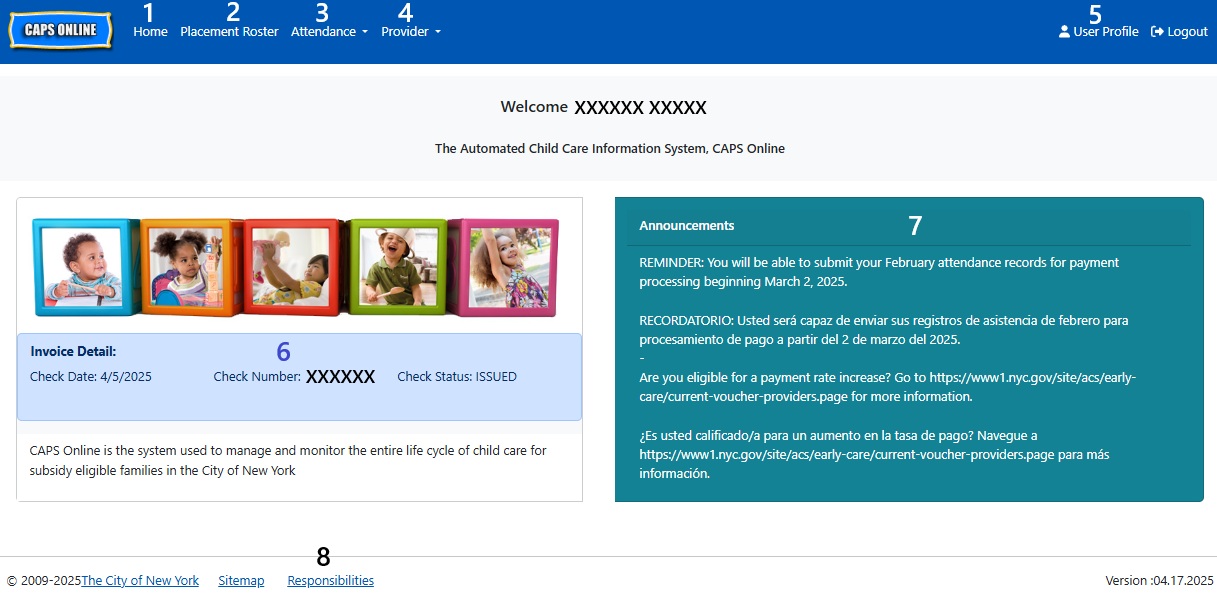This screenshot has height=599, width=1217.
Task: Click the User Profile person icon
Action: click(x=1064, y=32)
